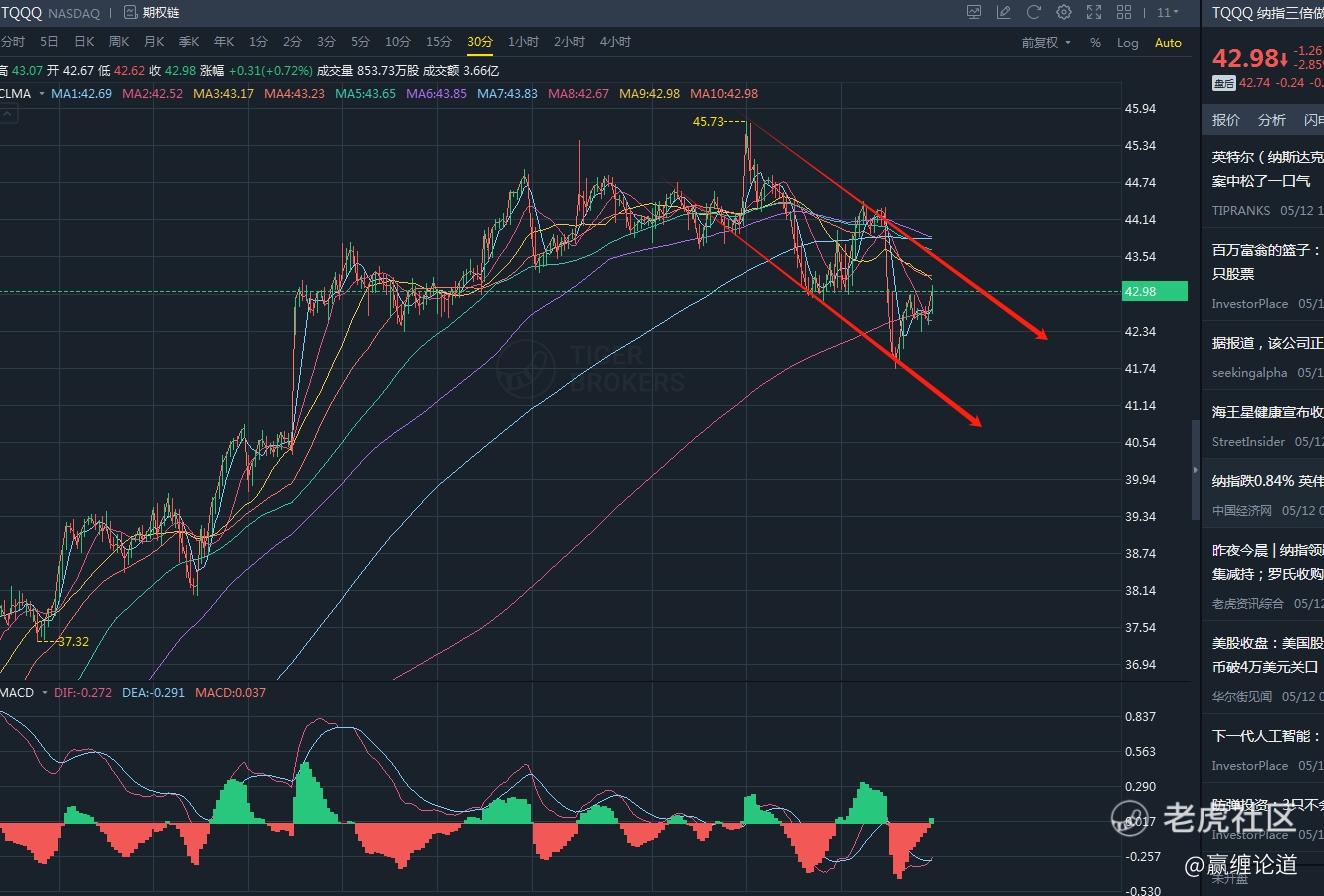Switch to 月K timeframe
Screen dimensions: 1324x896
pyautogui.click(x=154, y=42)
